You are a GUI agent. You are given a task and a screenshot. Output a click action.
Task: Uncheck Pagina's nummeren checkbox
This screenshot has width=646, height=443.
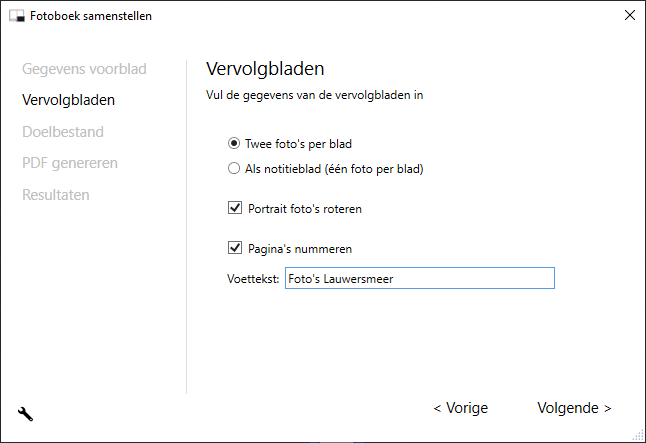[236, 248]
